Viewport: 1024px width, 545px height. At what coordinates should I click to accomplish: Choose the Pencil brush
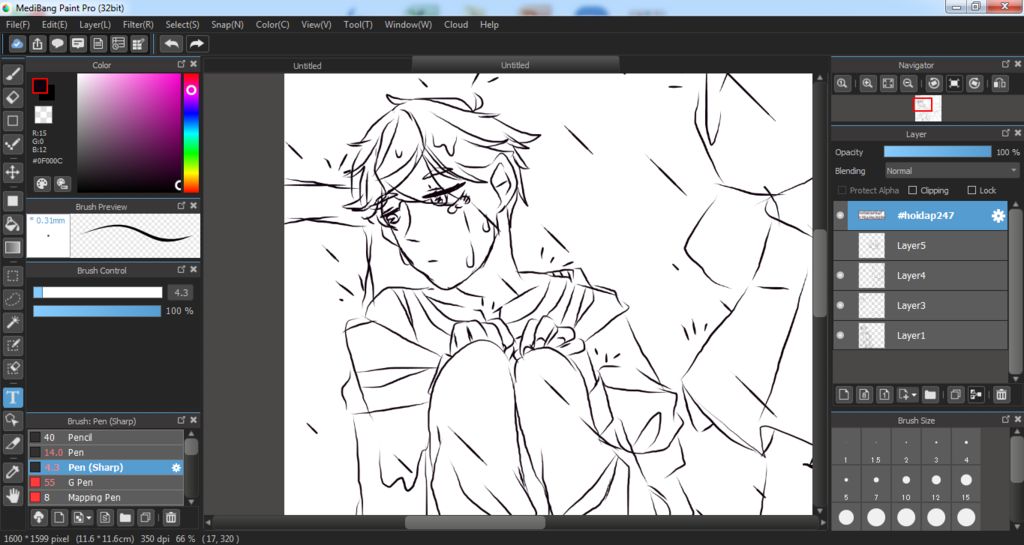(x=106, y=437)
